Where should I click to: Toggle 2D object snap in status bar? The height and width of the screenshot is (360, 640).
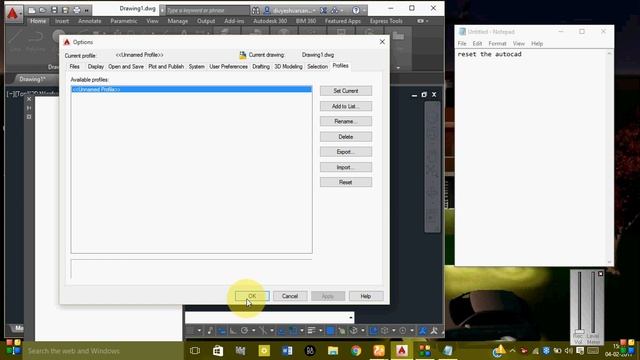tap(293, 331)
